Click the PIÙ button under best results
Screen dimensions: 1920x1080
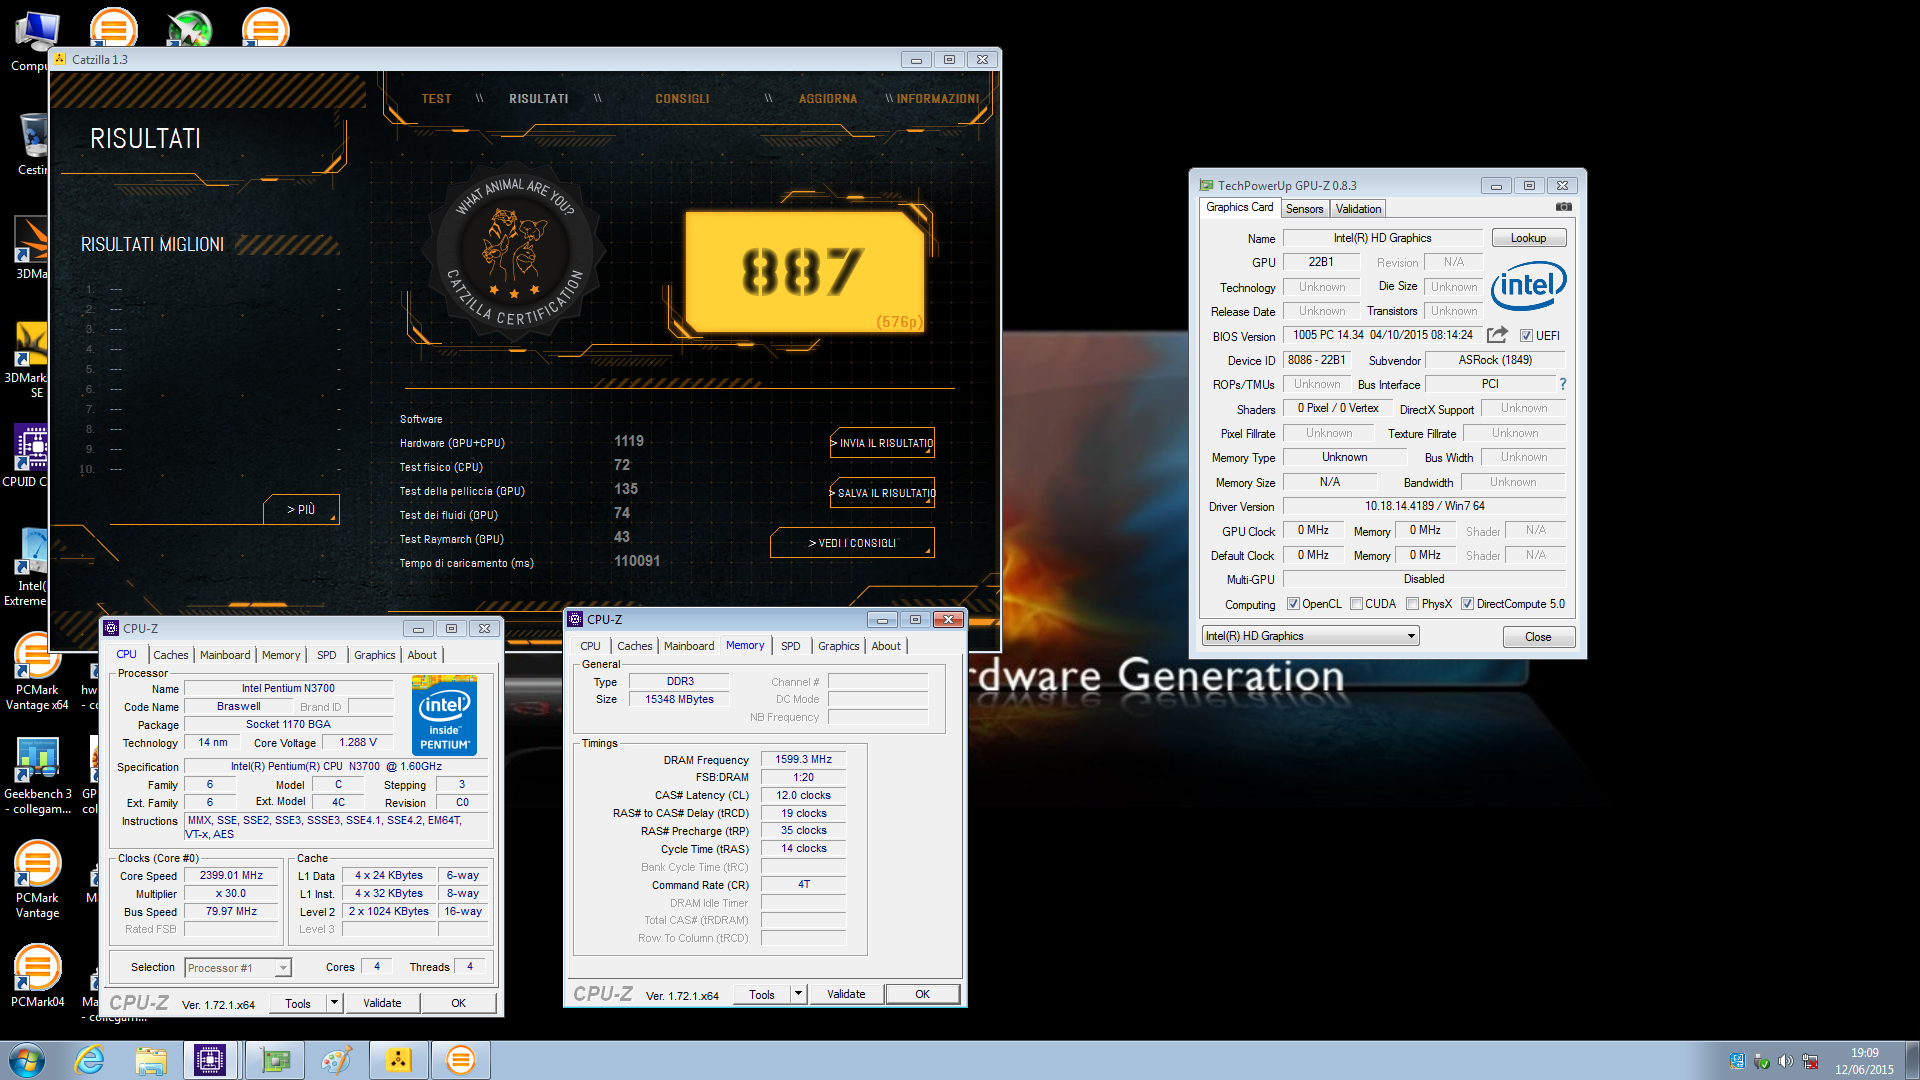point(301,509)
